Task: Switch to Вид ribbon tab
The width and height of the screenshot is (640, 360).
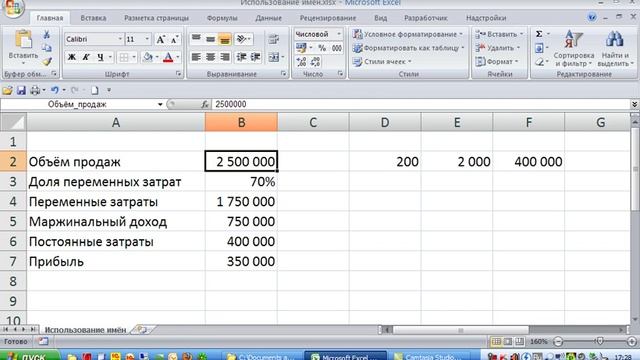Action: coord(380,18)
